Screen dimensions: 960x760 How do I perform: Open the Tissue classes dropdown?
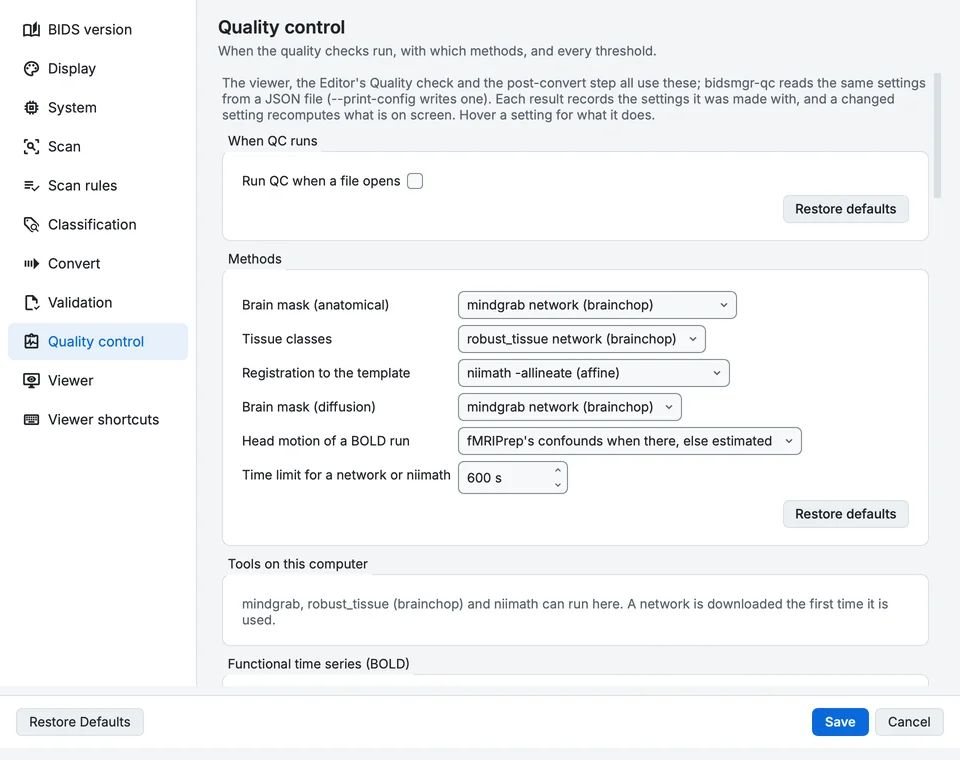pyautogui.click(x=582, y=339)
